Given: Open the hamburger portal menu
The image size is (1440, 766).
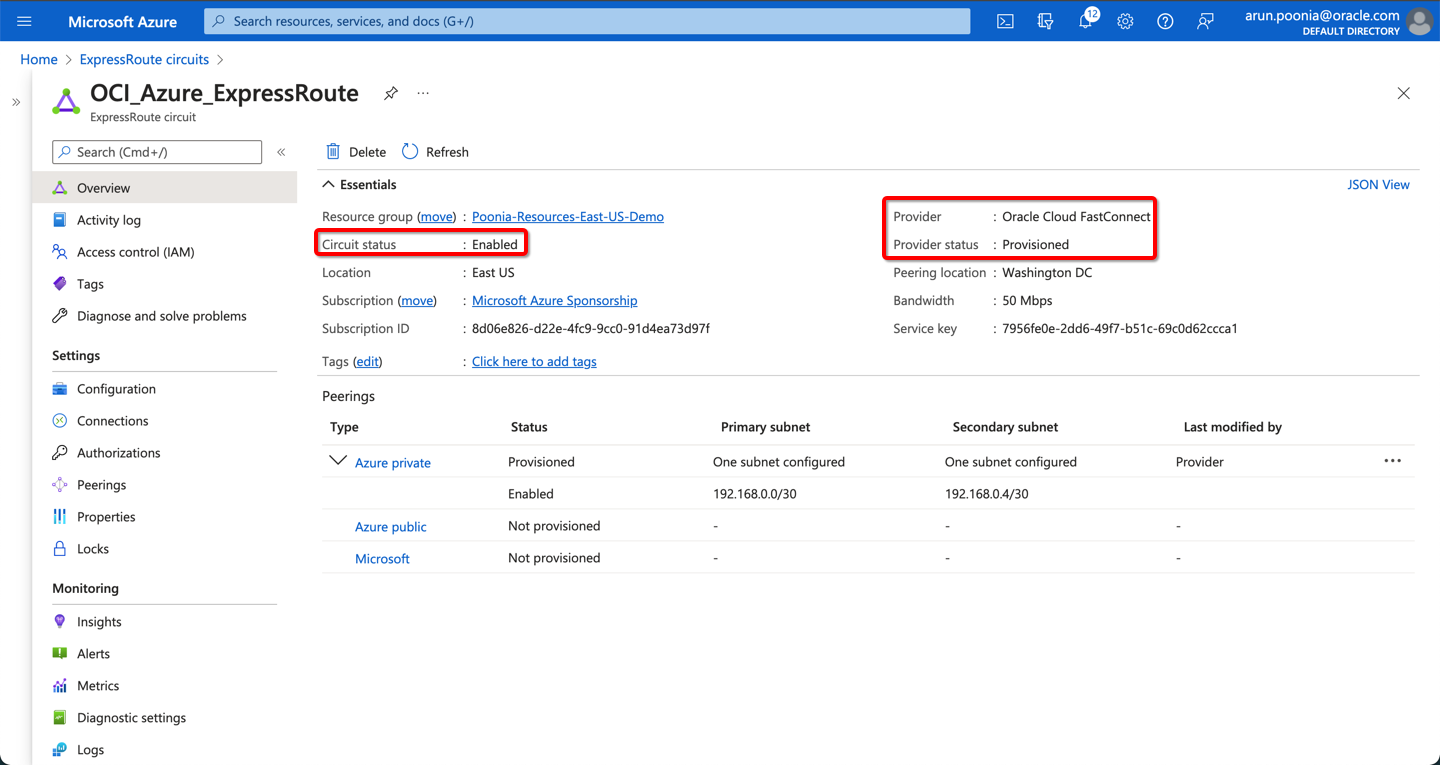Looking at the screenshot, I should pyautogui.click(x=24, y=21).
